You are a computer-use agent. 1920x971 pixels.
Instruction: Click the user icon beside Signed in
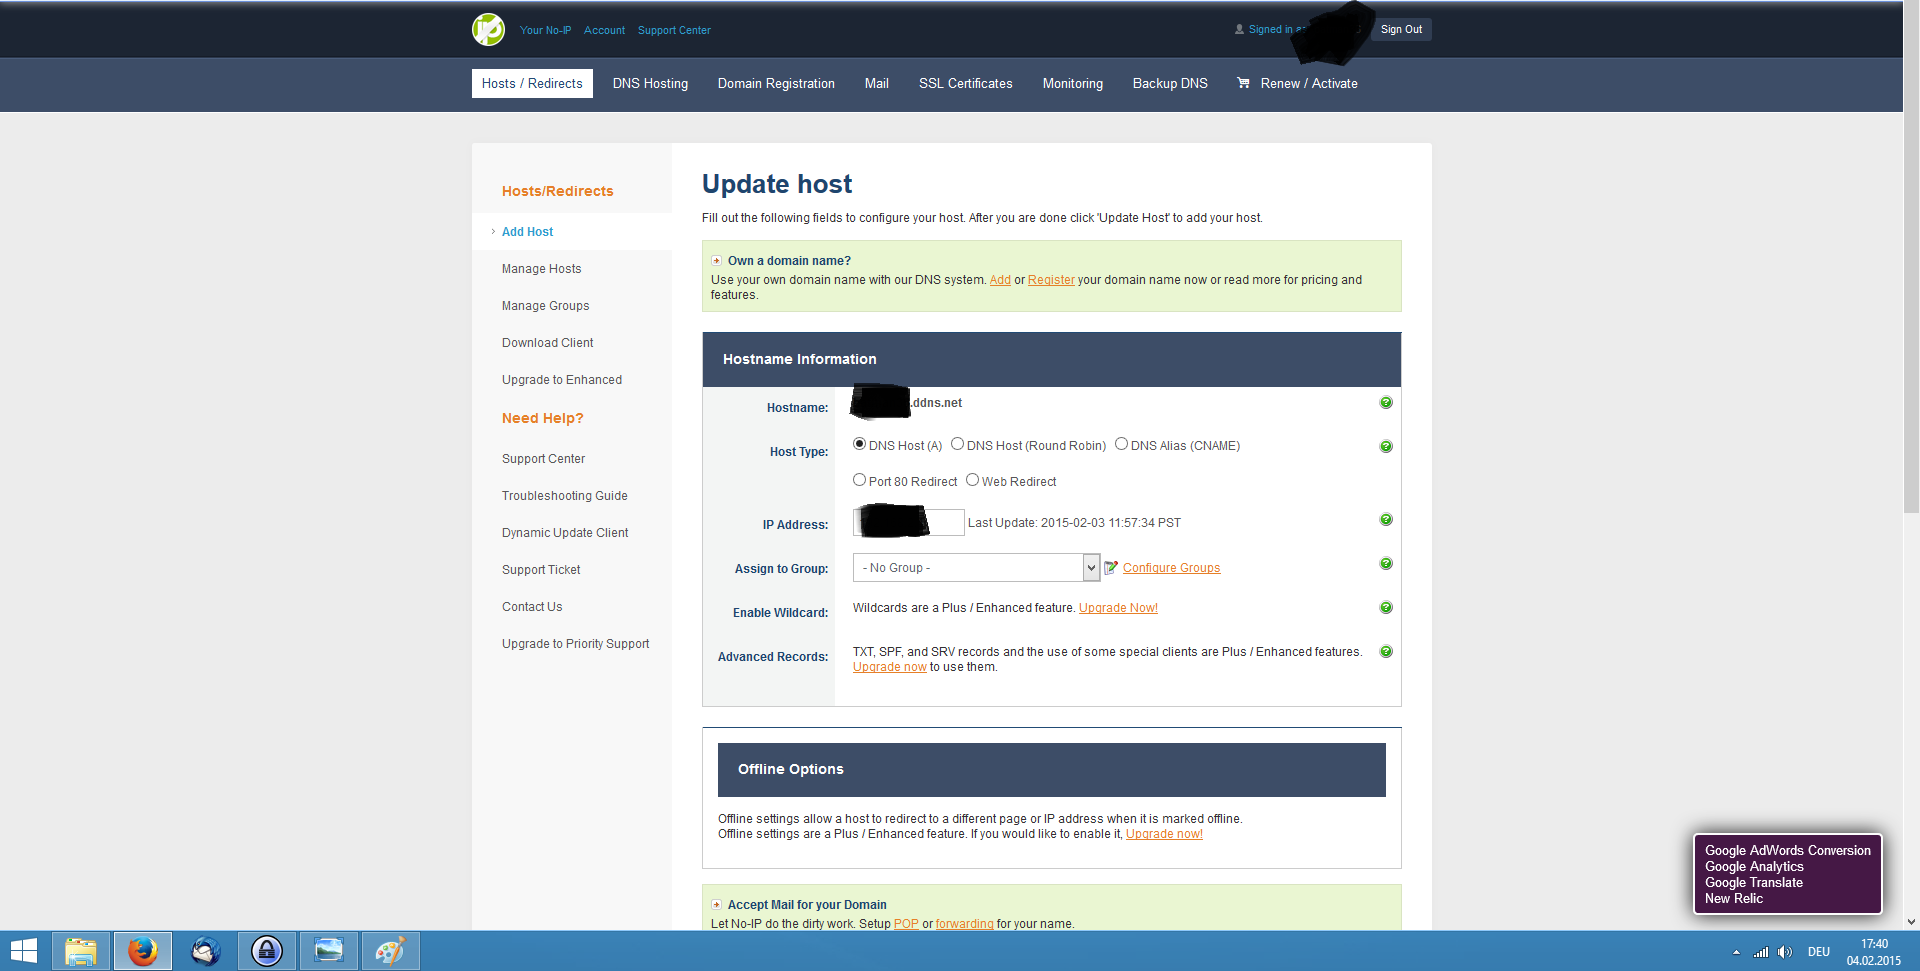click(1240, 30)
